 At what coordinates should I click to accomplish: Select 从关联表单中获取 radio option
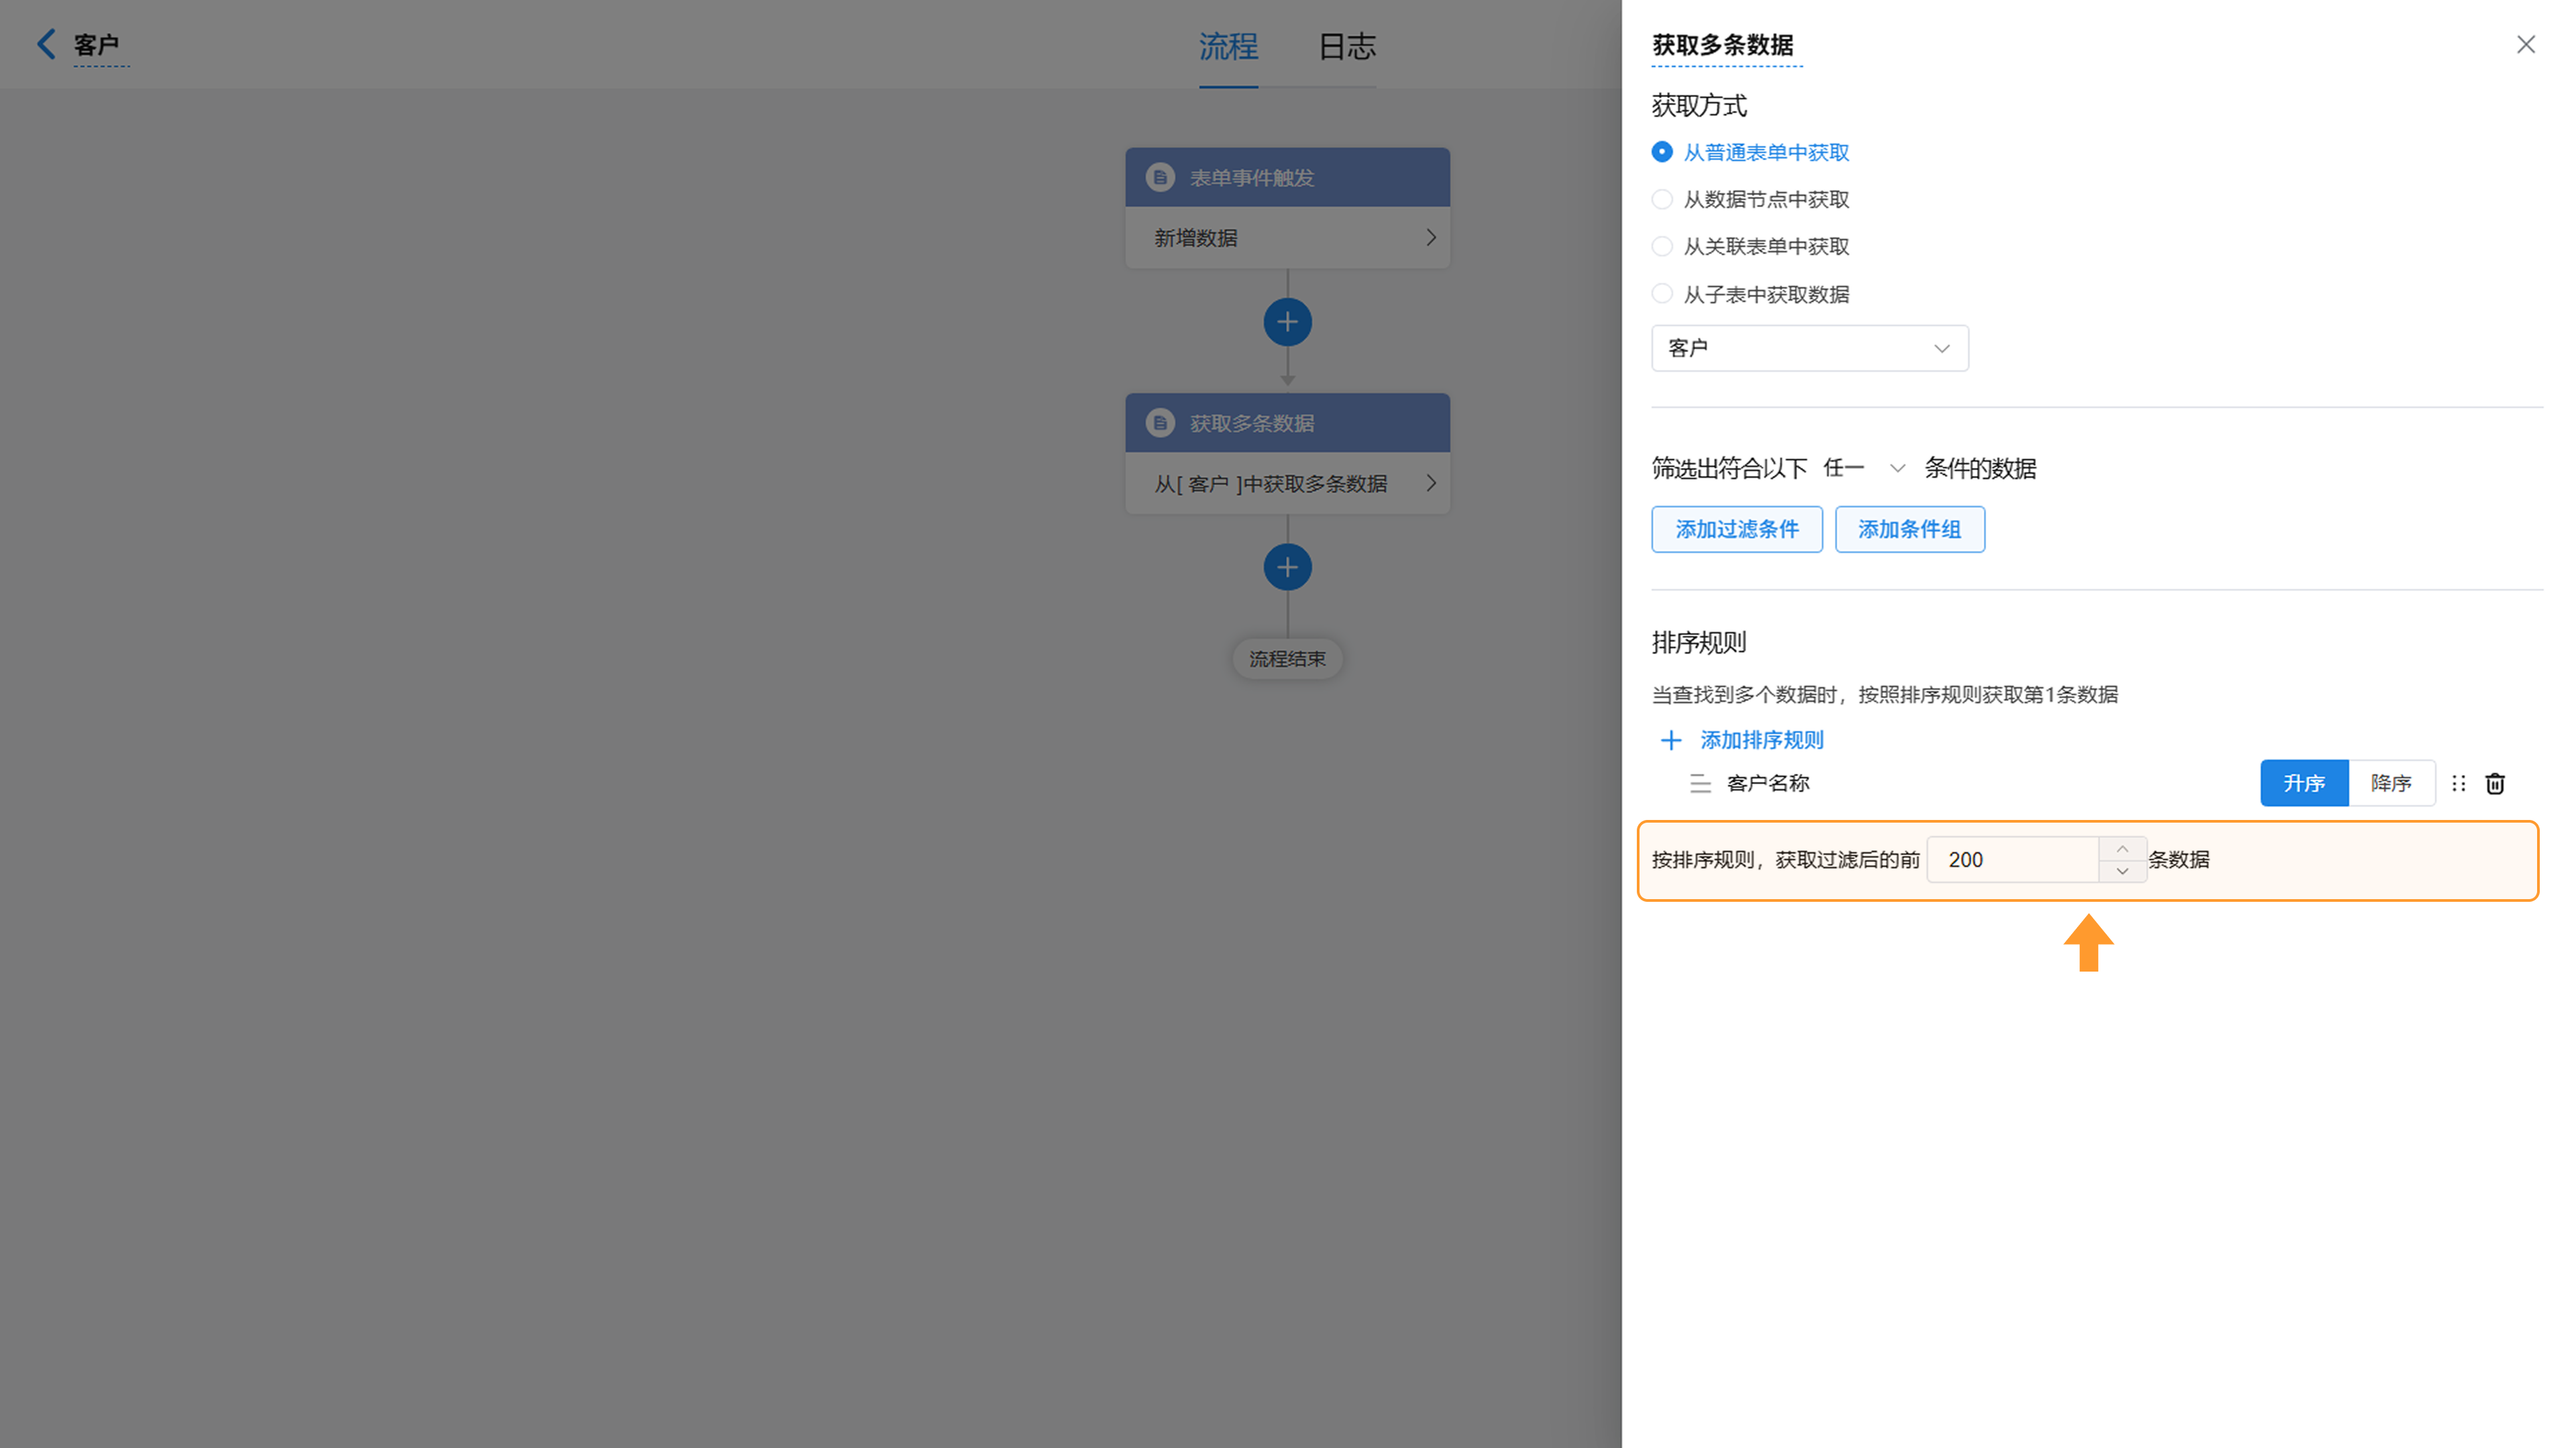pyautogui.click(x=1662, y=246)
